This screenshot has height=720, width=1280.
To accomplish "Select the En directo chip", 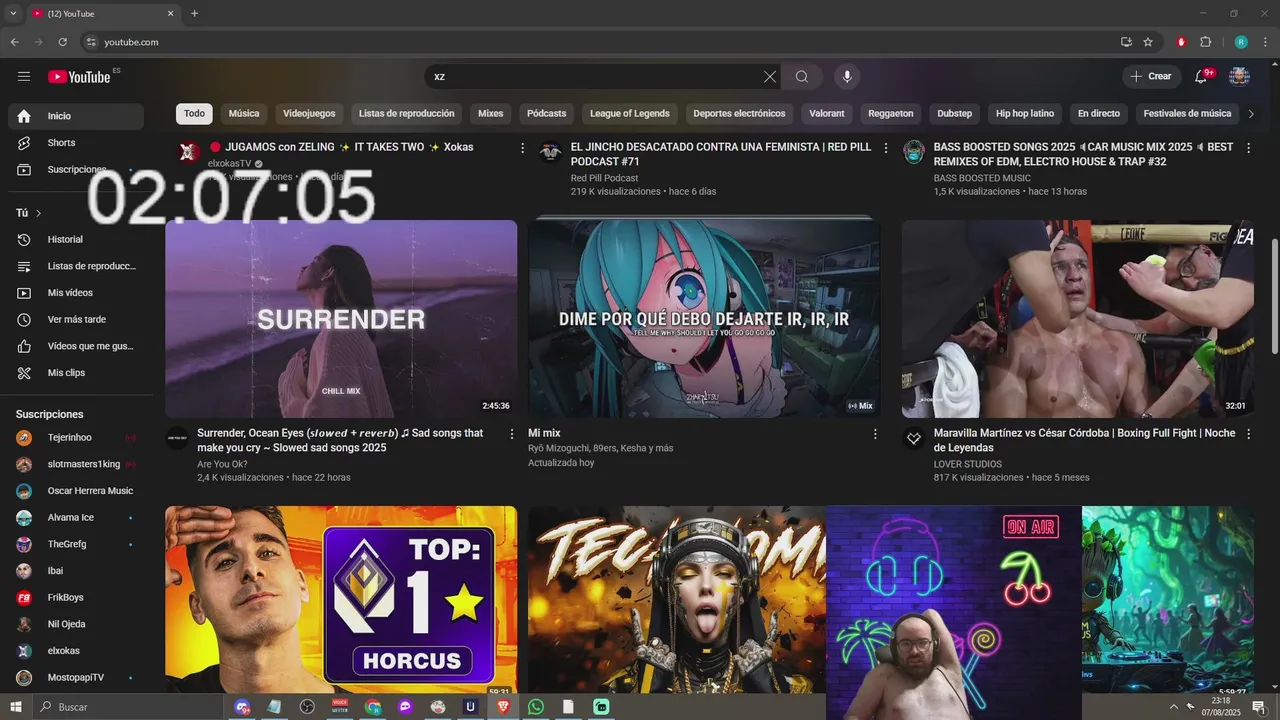I will pos(1099,114).
